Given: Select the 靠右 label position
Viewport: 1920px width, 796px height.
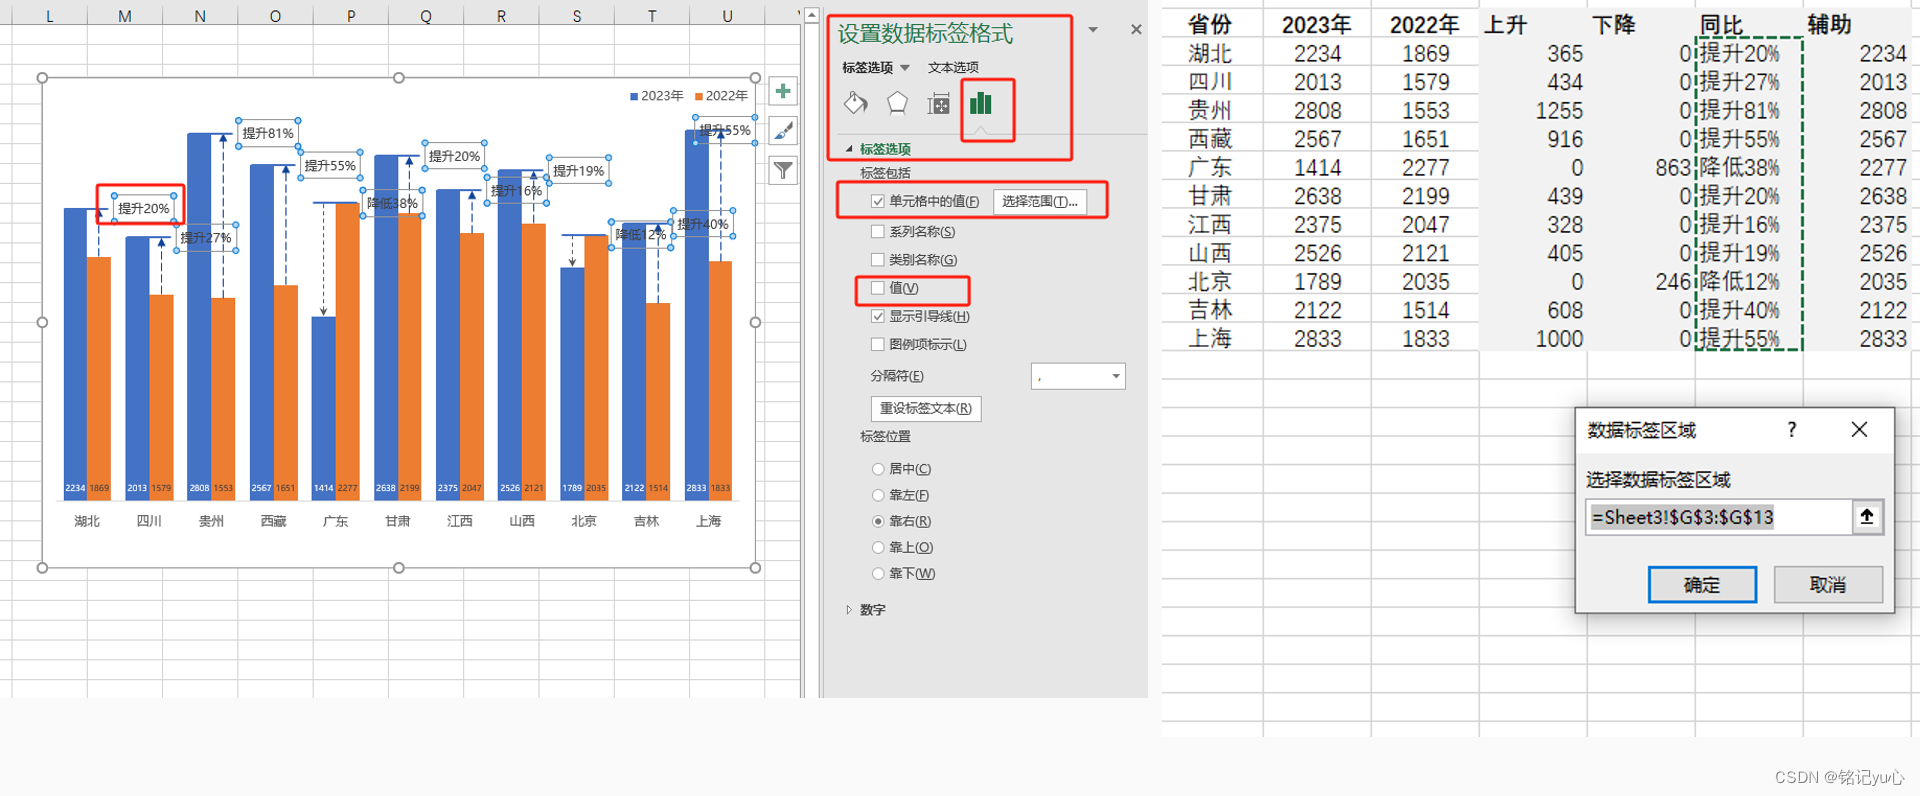Looking at the screenshot, I should click(x=878, y=521).
